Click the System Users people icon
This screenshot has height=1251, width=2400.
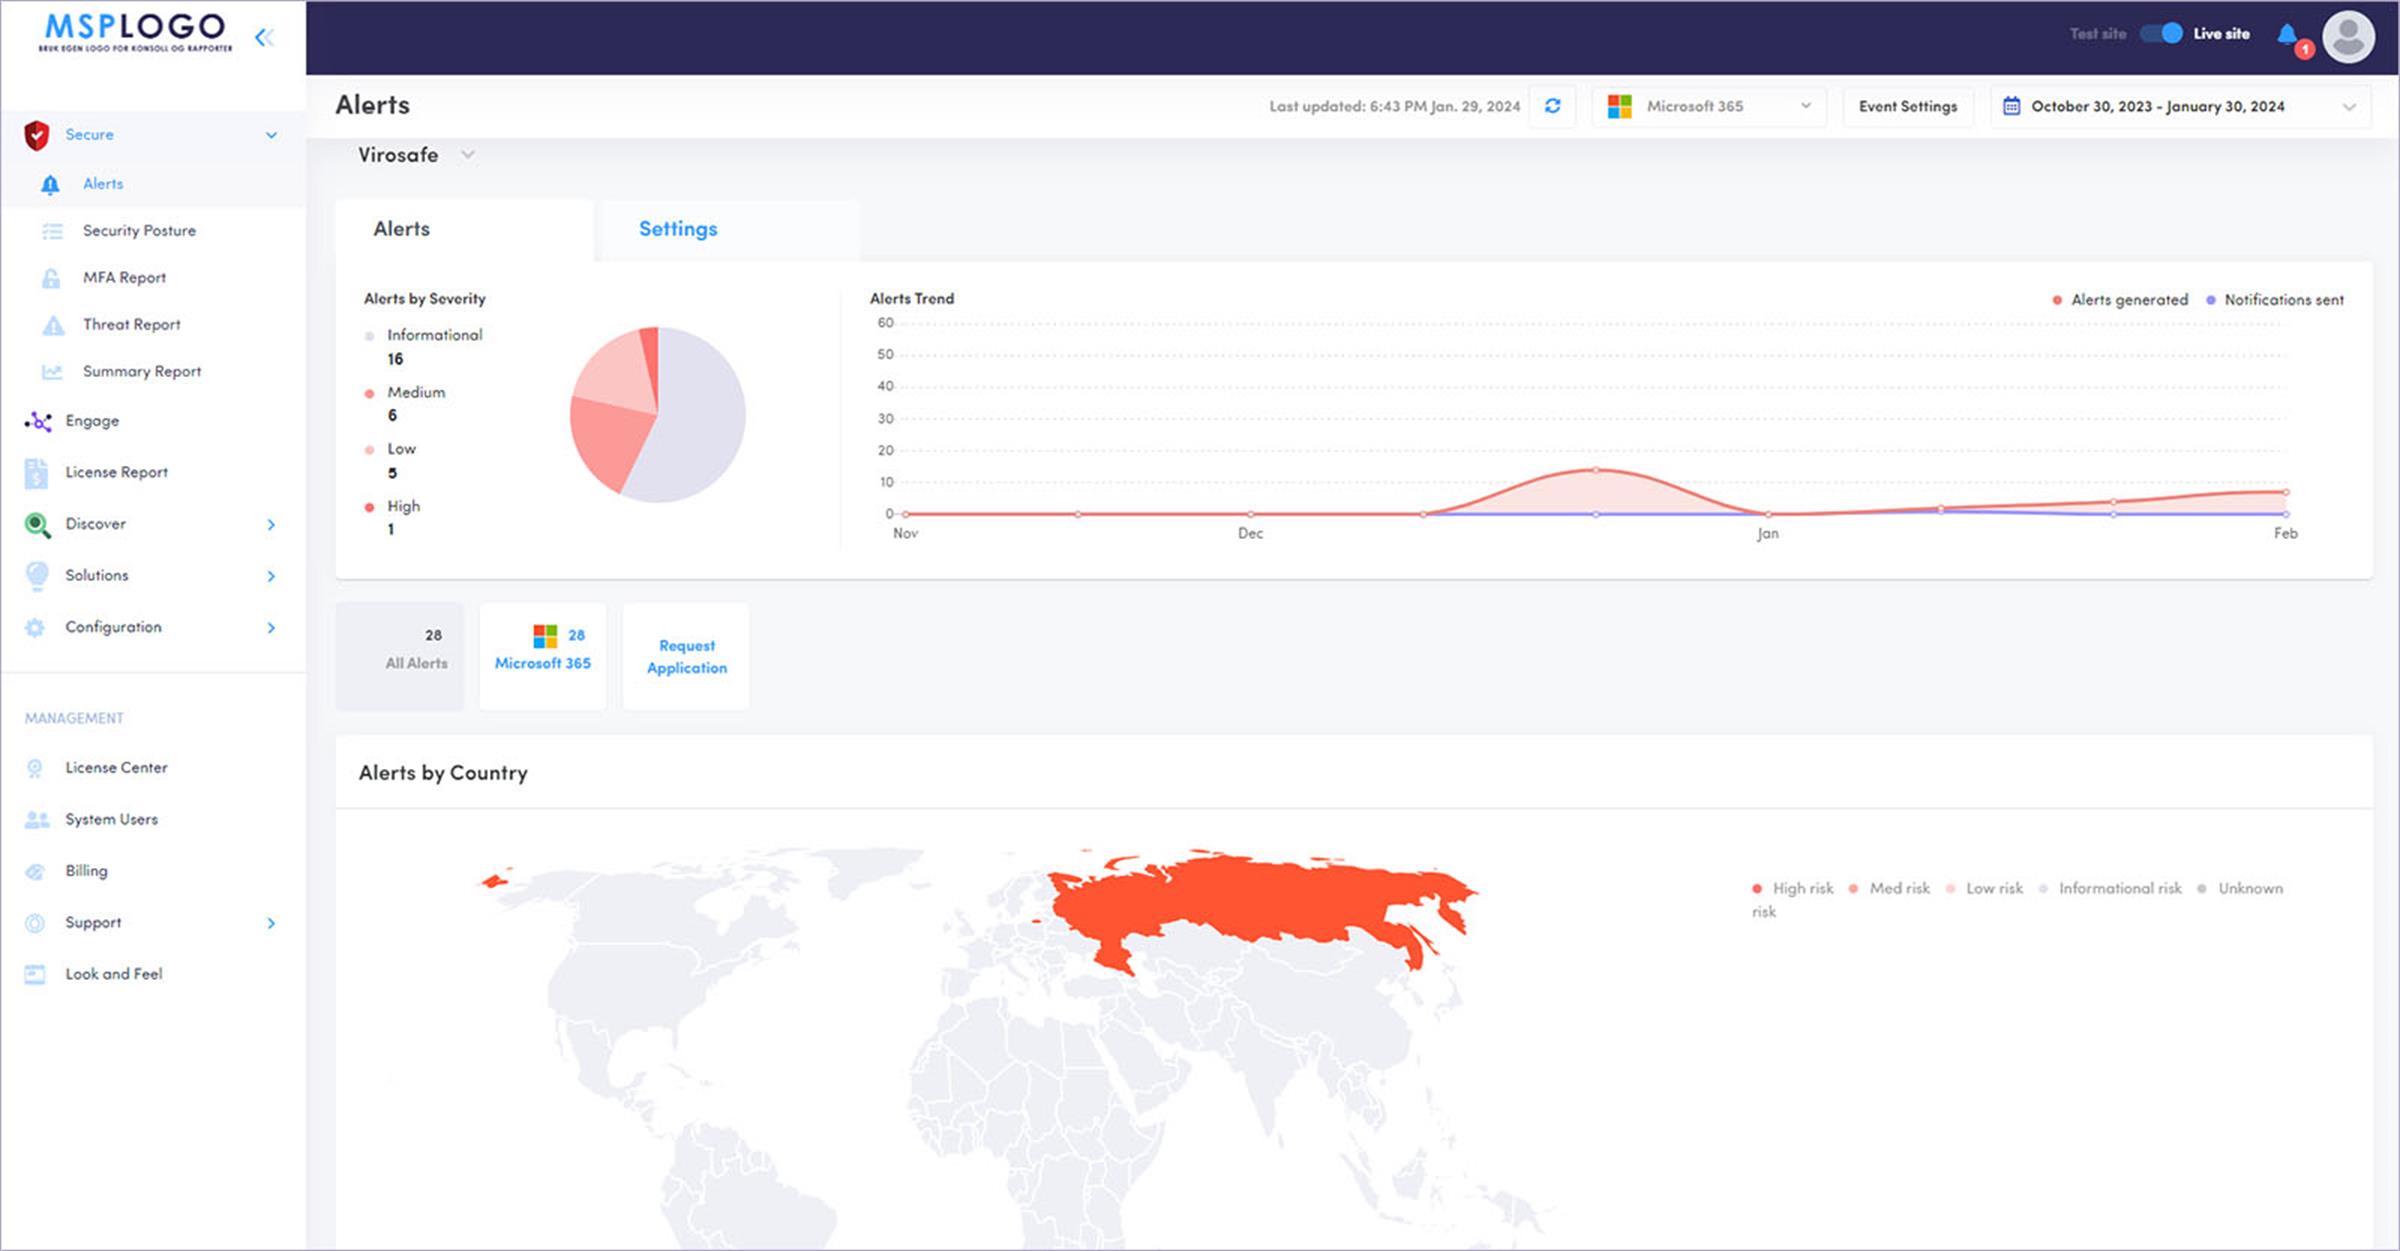pyautogui.click(x=37, y=820)
